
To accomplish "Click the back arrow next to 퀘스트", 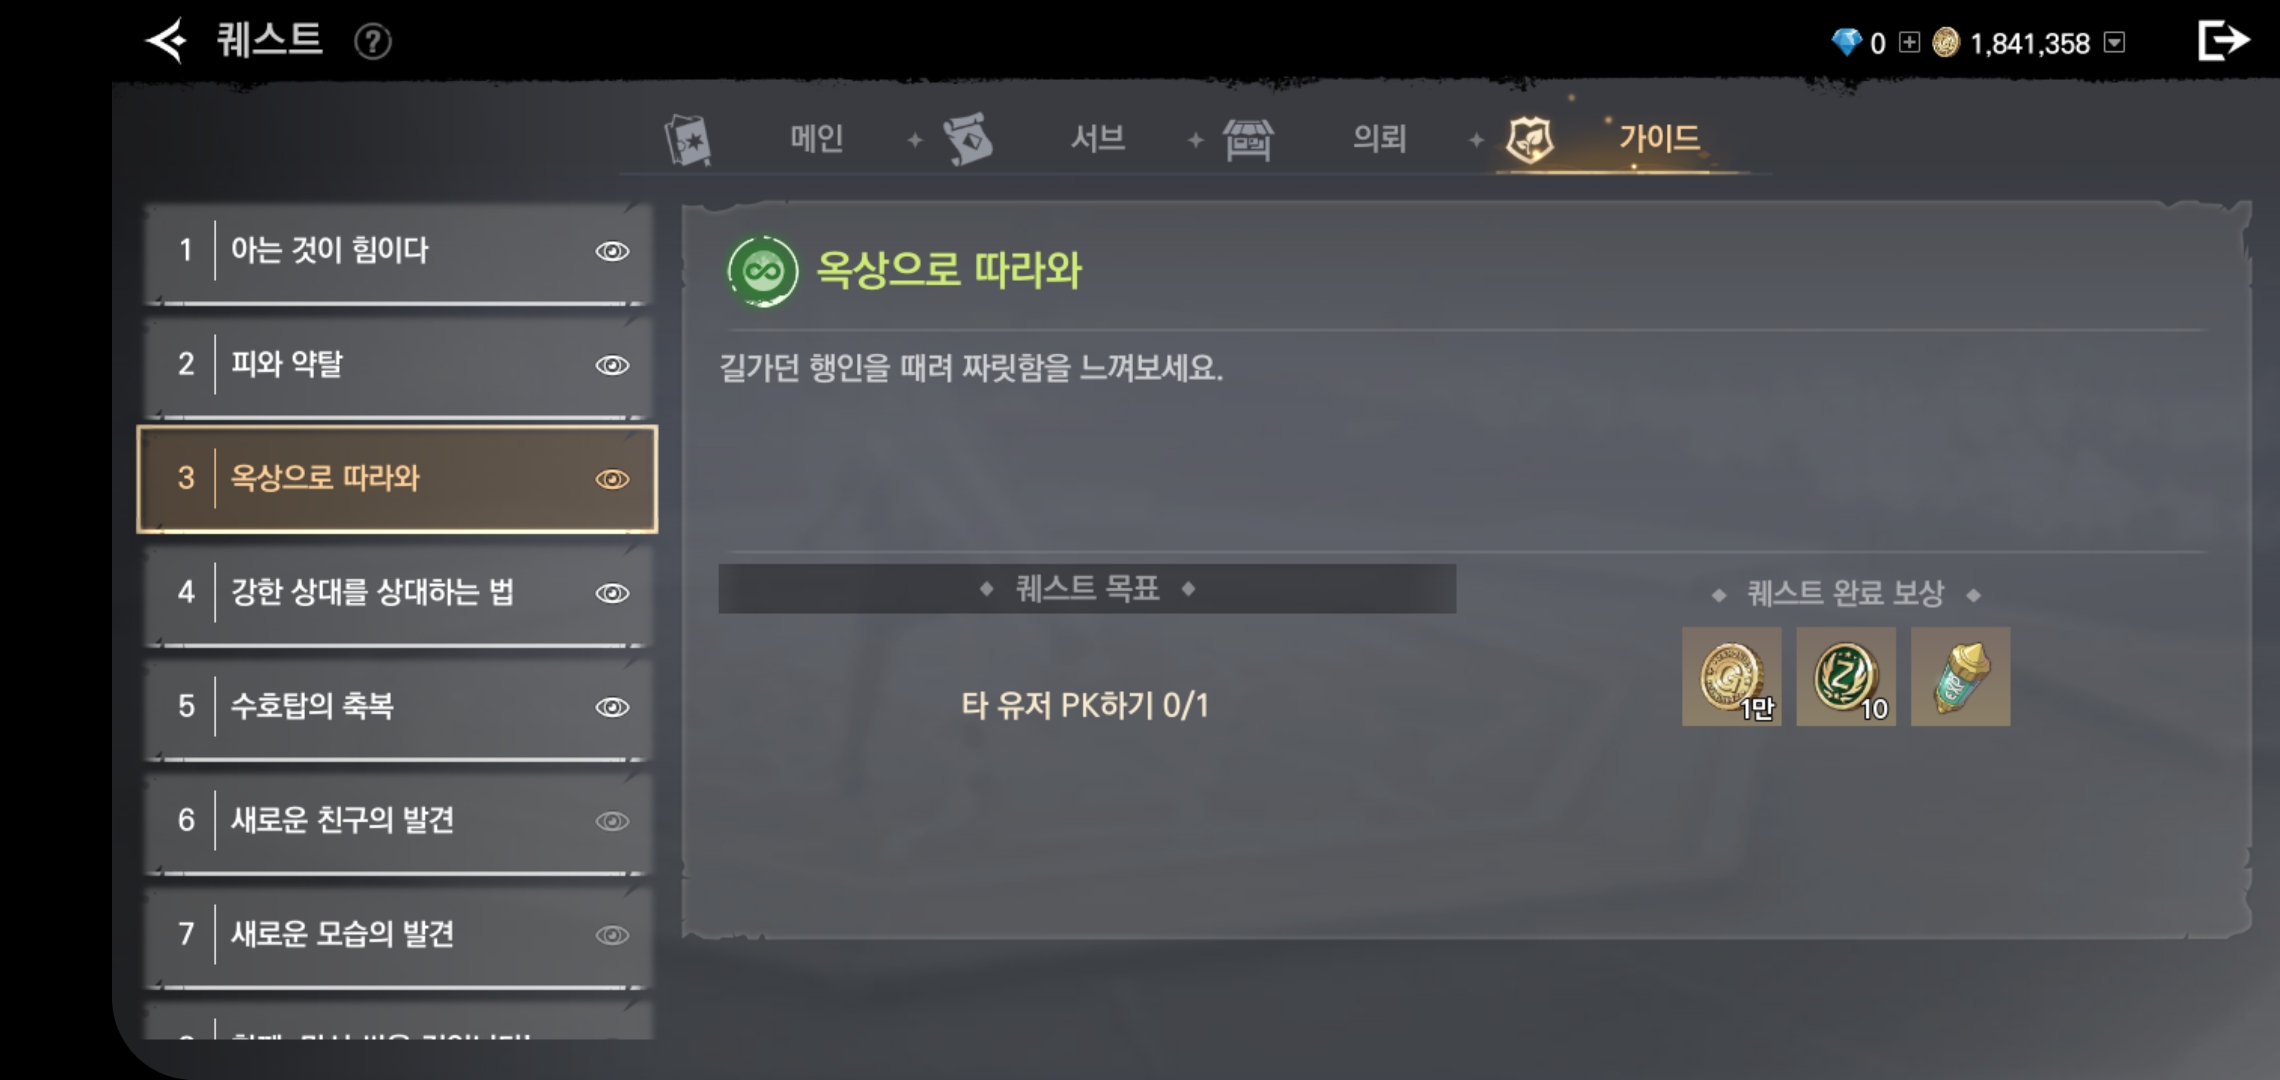I will click(x=167, y=41).
